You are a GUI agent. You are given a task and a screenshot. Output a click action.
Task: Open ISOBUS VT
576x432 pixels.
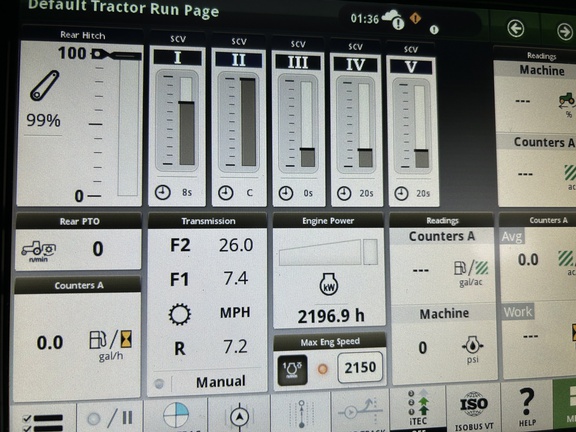click(474, 410)
